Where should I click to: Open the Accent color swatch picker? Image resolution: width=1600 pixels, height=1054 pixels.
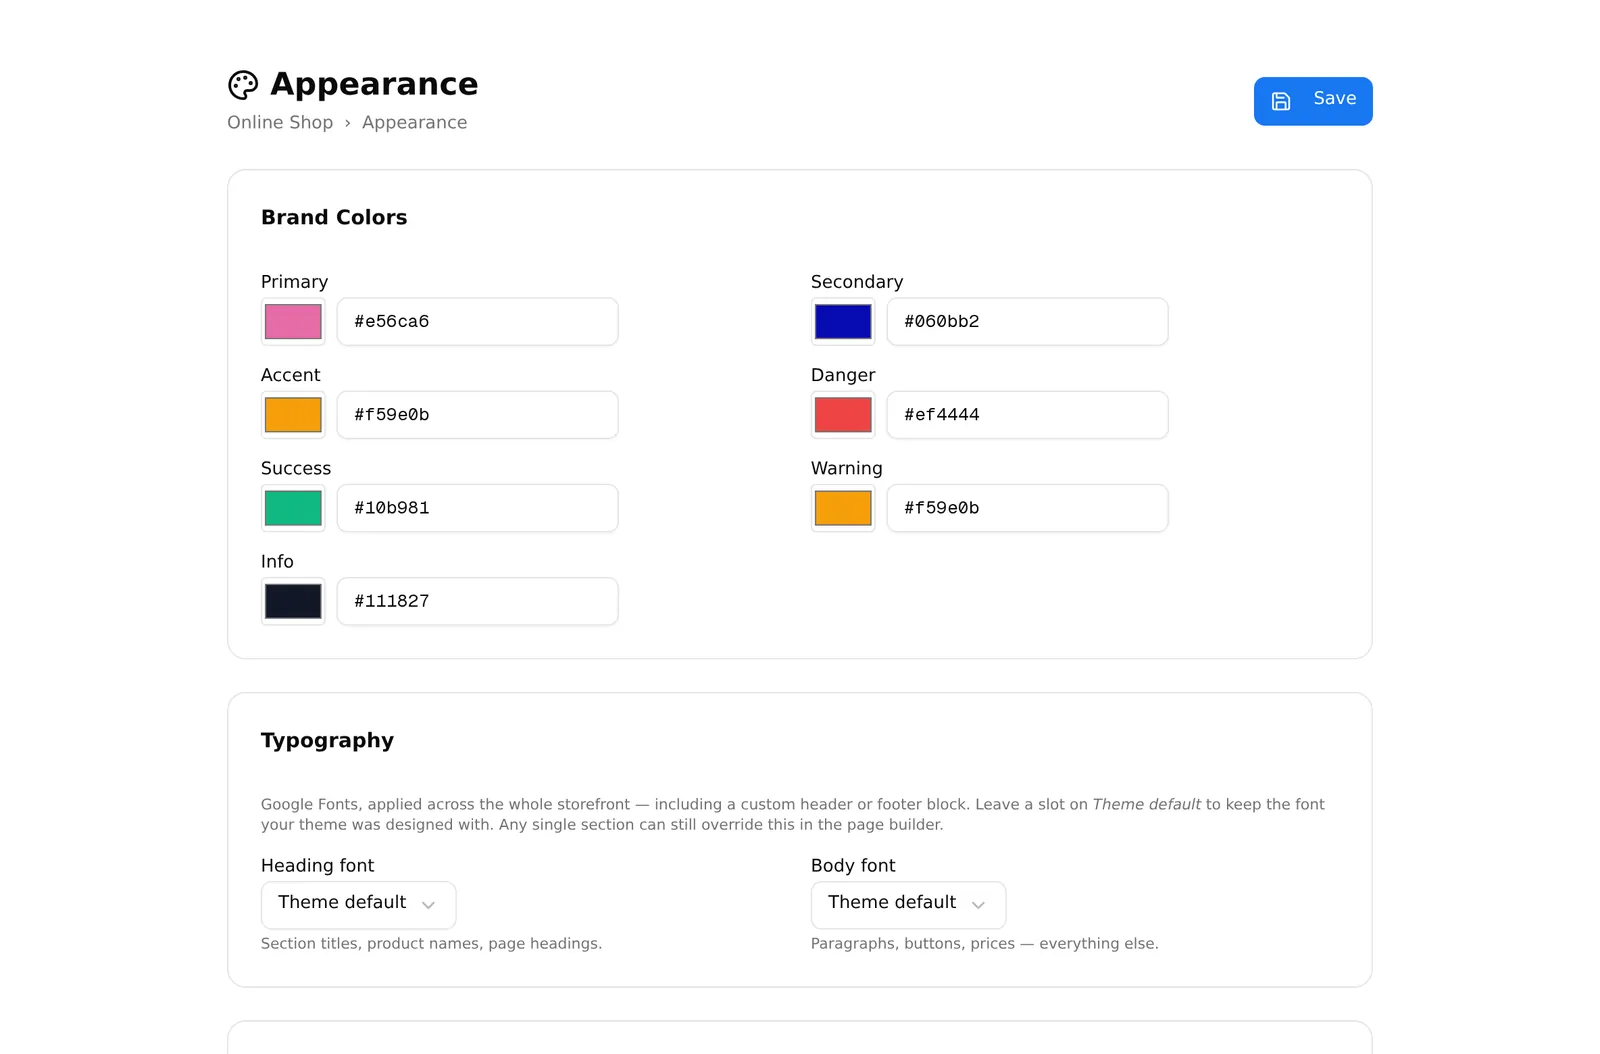[293, 415]
